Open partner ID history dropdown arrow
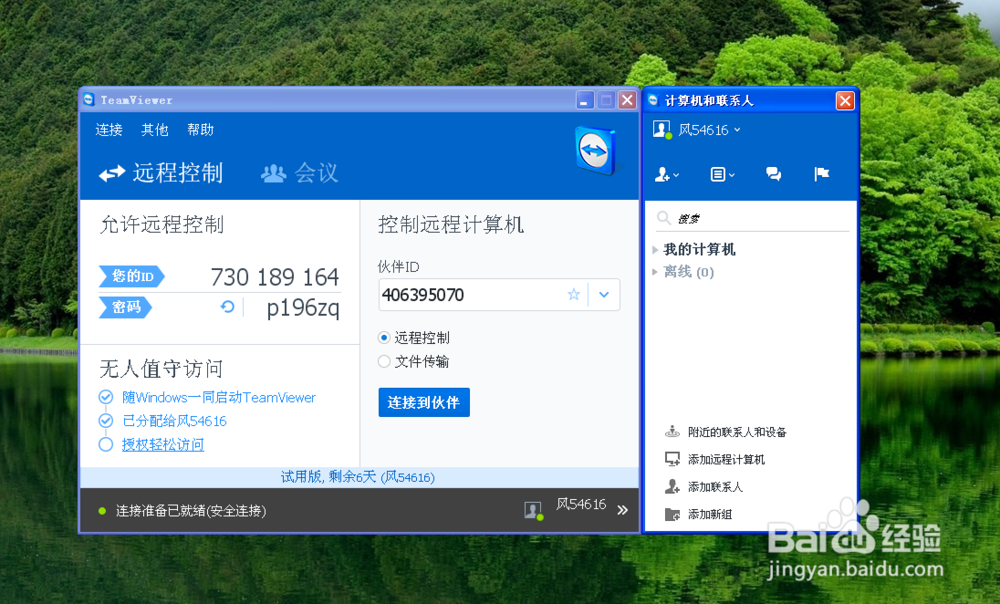This screenshot has width=1000, height=604. [604, 295]
